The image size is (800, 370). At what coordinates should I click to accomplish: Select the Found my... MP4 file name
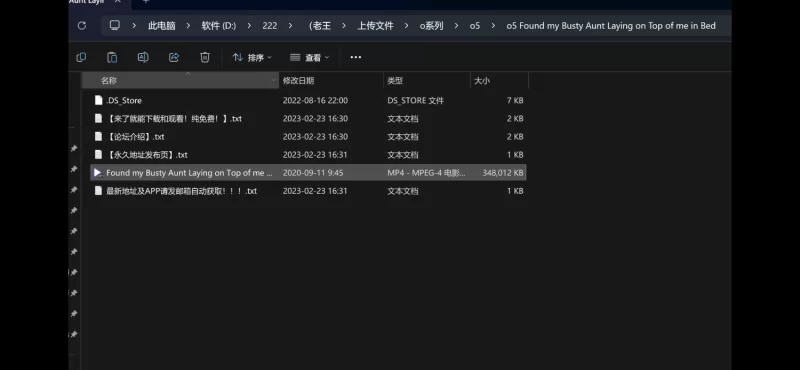[189, 172]
